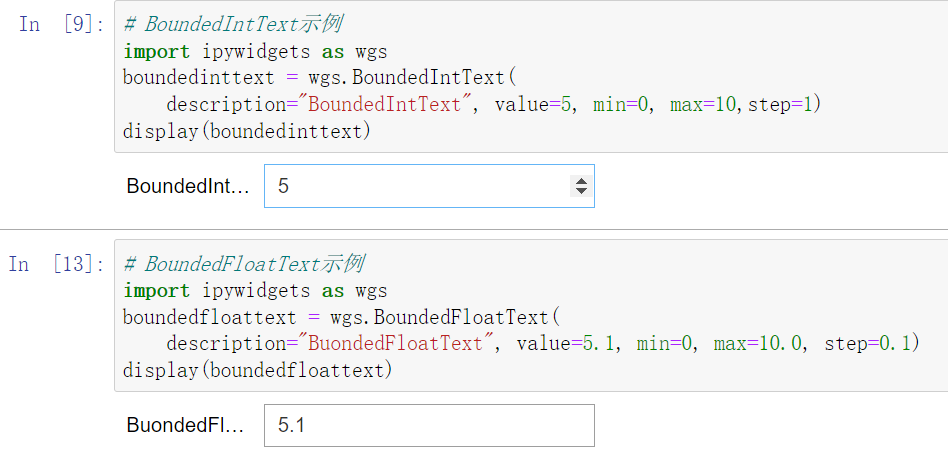Click the display(boundedinttext) line
Screen dimensions: 948x455
coord(246,131)
